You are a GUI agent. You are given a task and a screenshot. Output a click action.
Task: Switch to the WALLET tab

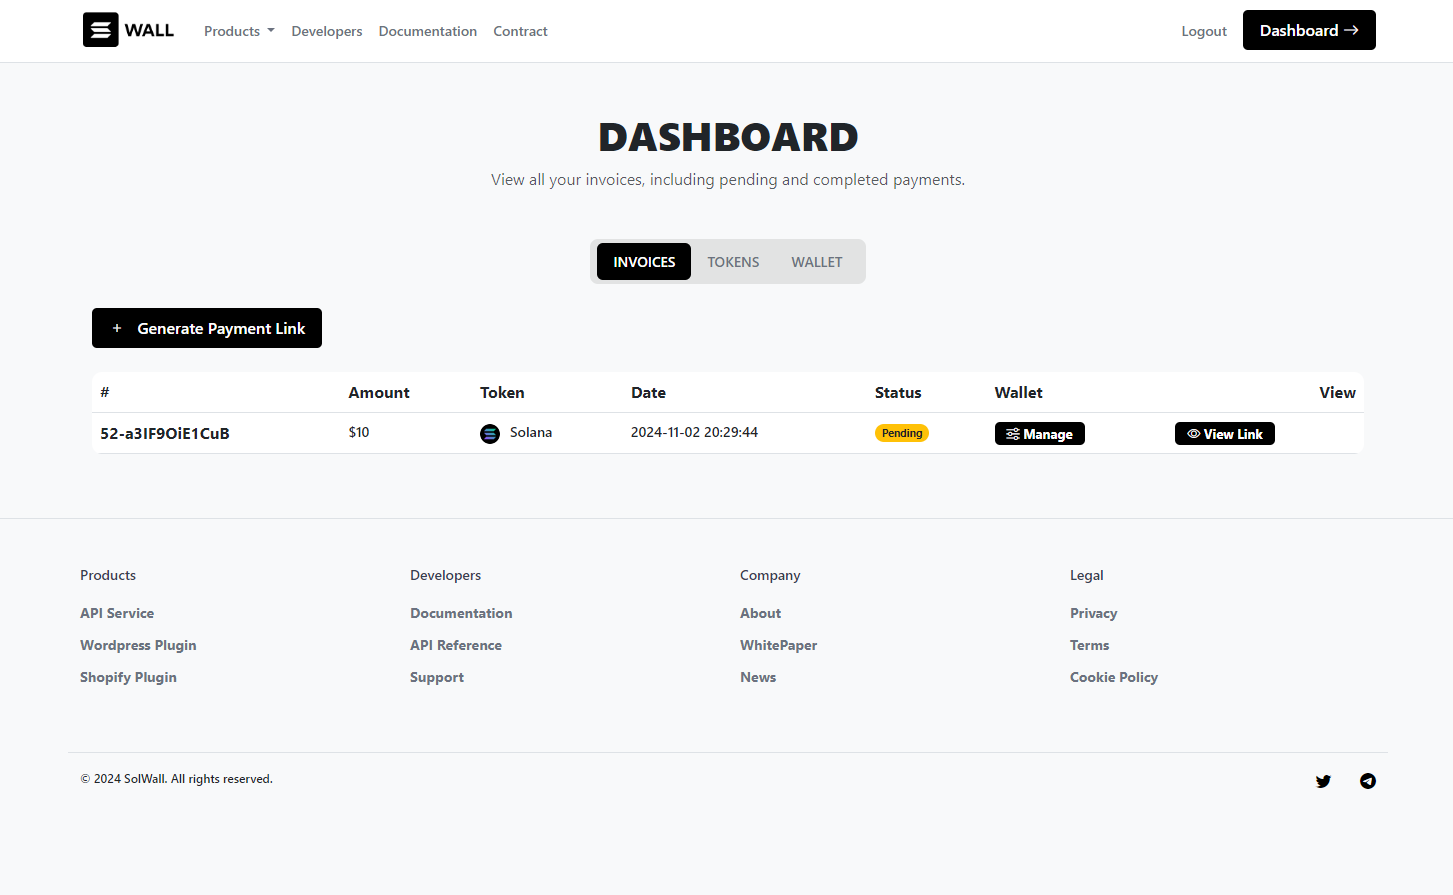817,262
